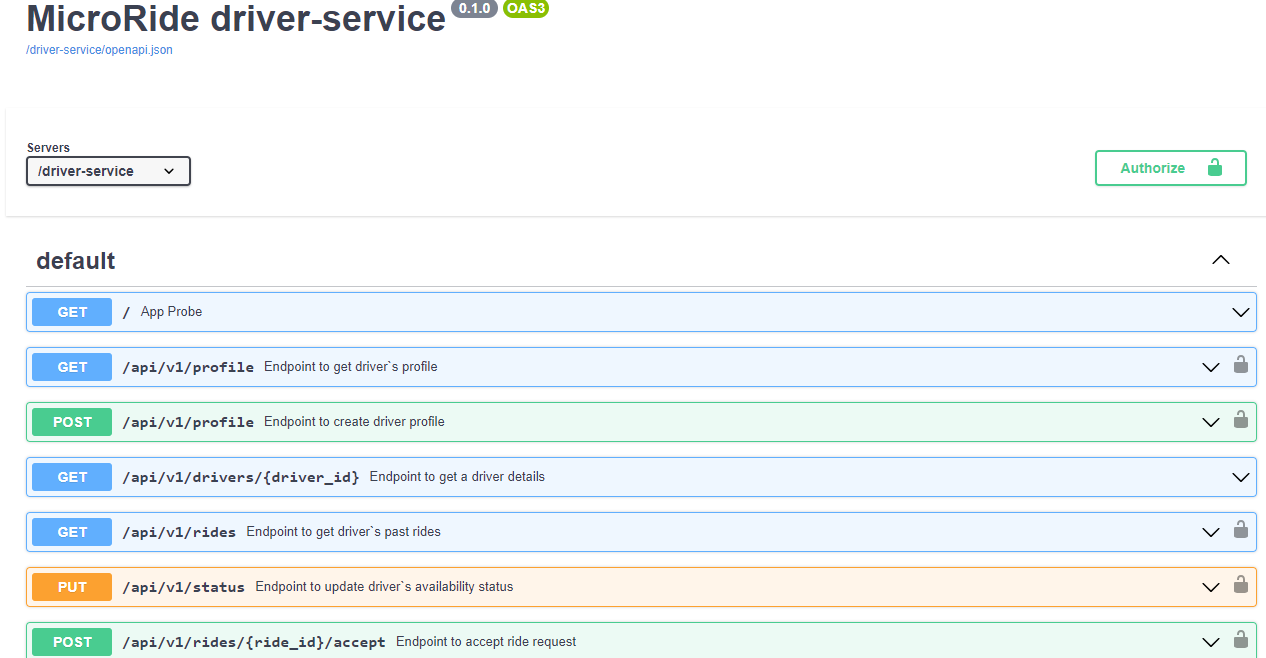Expand GET /api/v1/drivers/{driver_id} using its chevron
This screenshot has height=658, width=1266.
(1241, 477)
